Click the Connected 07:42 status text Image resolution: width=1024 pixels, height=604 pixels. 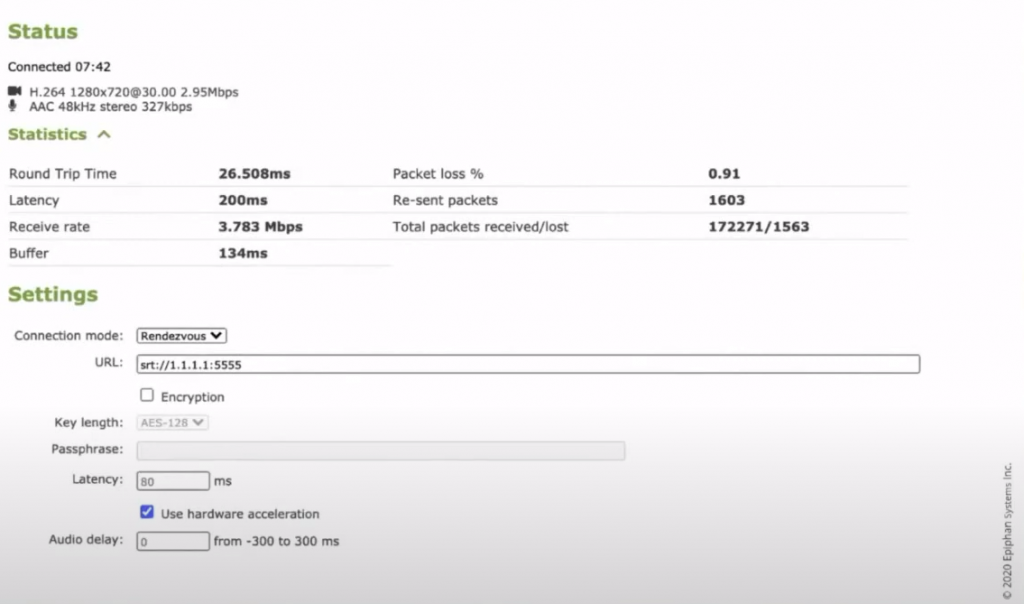coord(59,67)
